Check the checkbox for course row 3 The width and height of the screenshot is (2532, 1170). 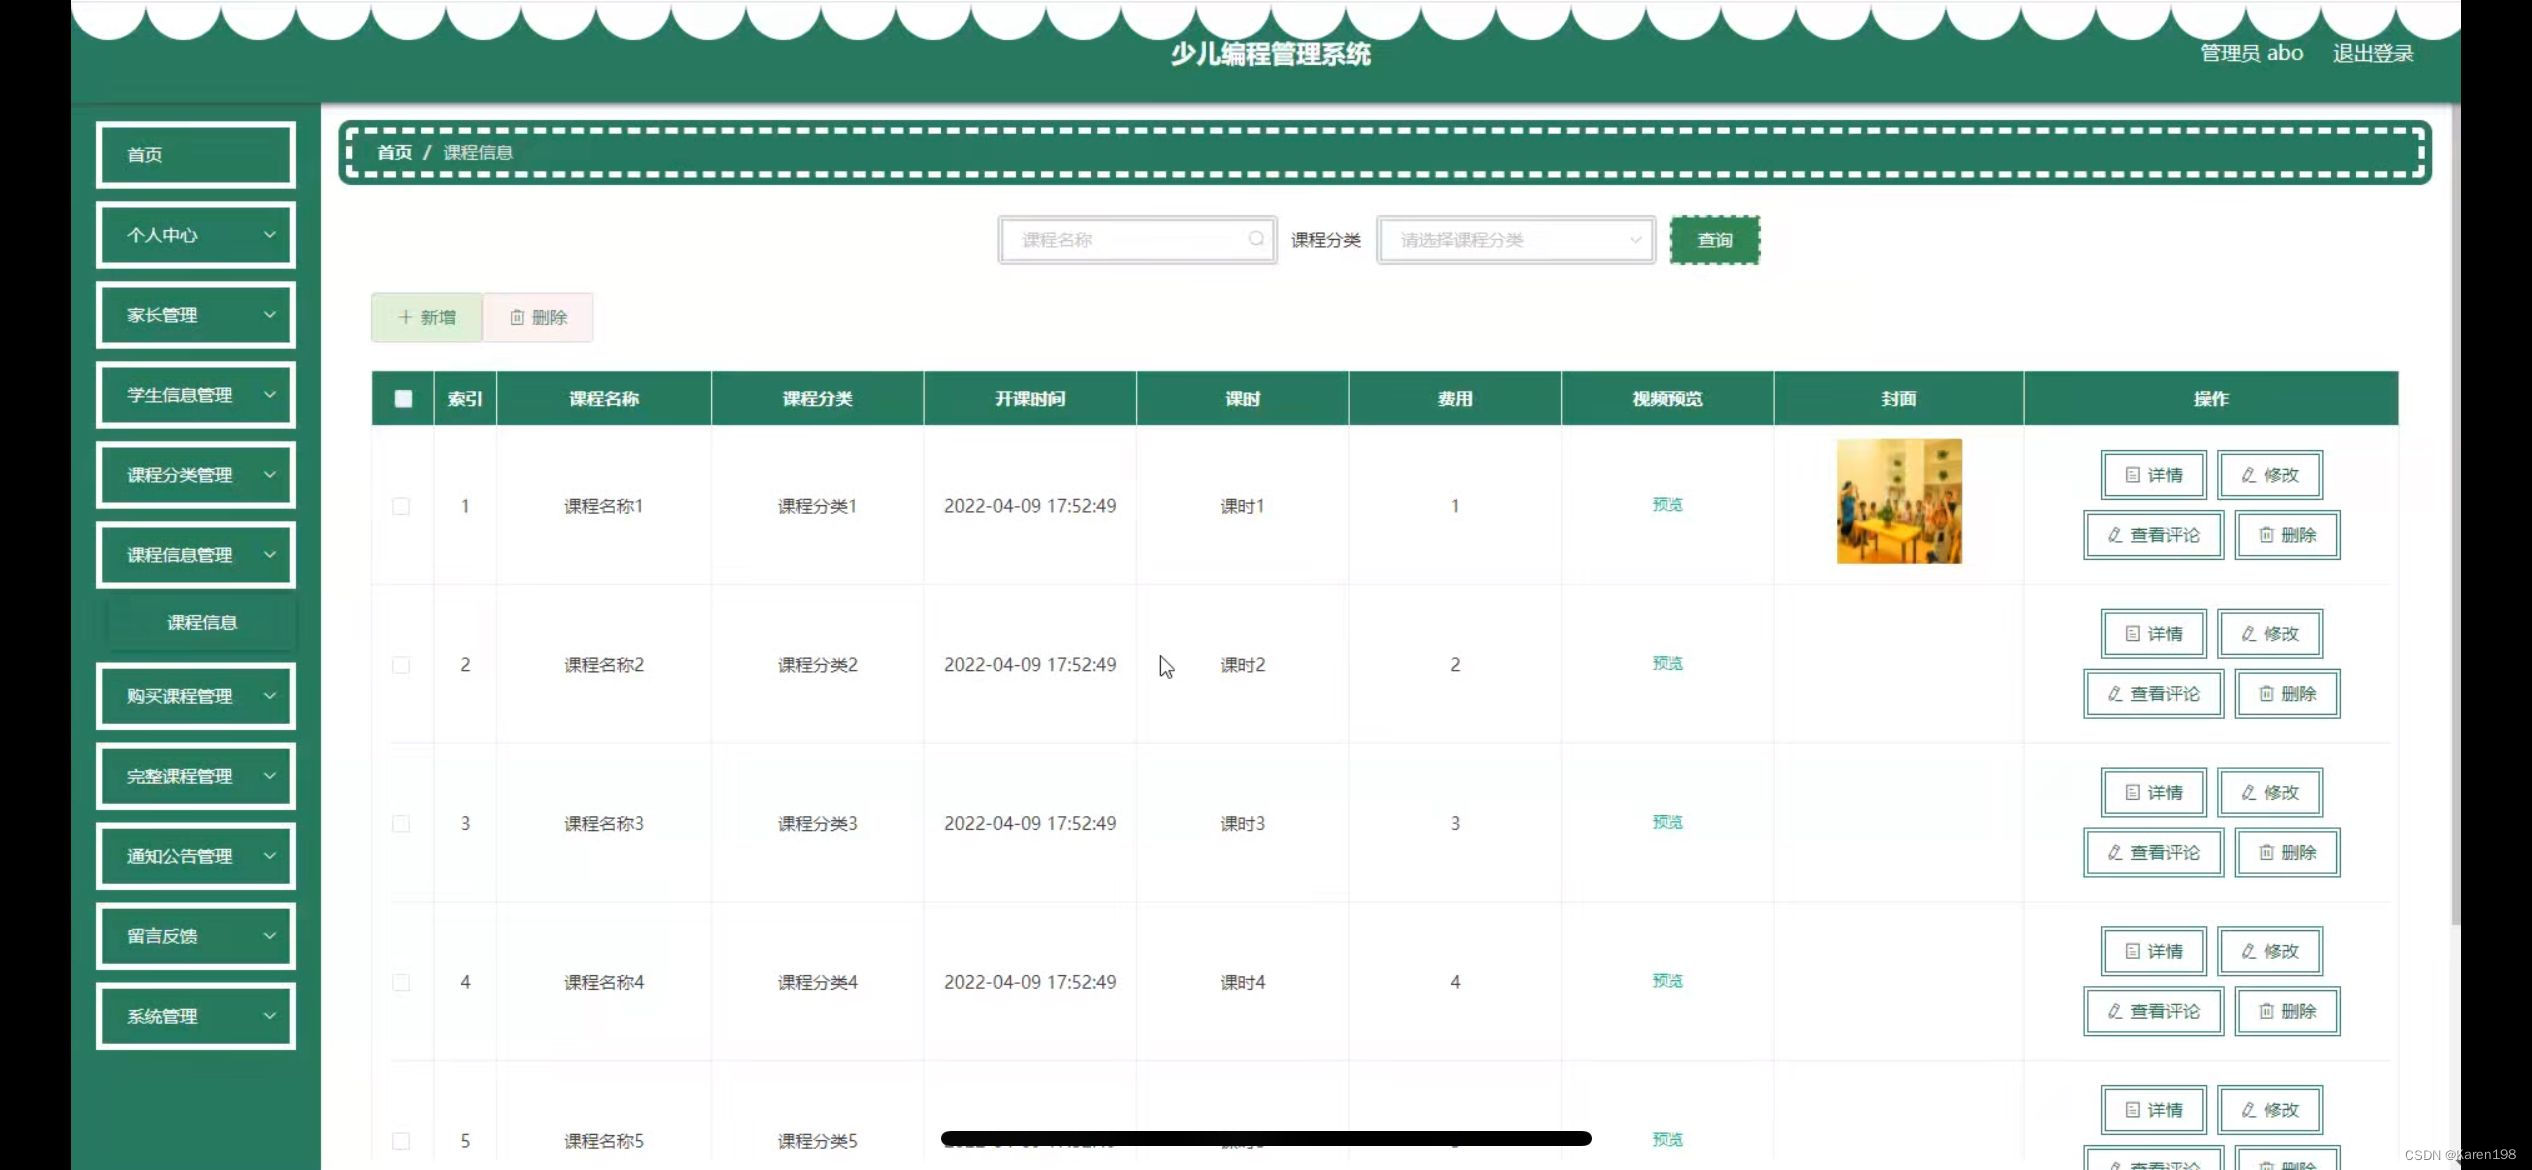pos(401,823)
